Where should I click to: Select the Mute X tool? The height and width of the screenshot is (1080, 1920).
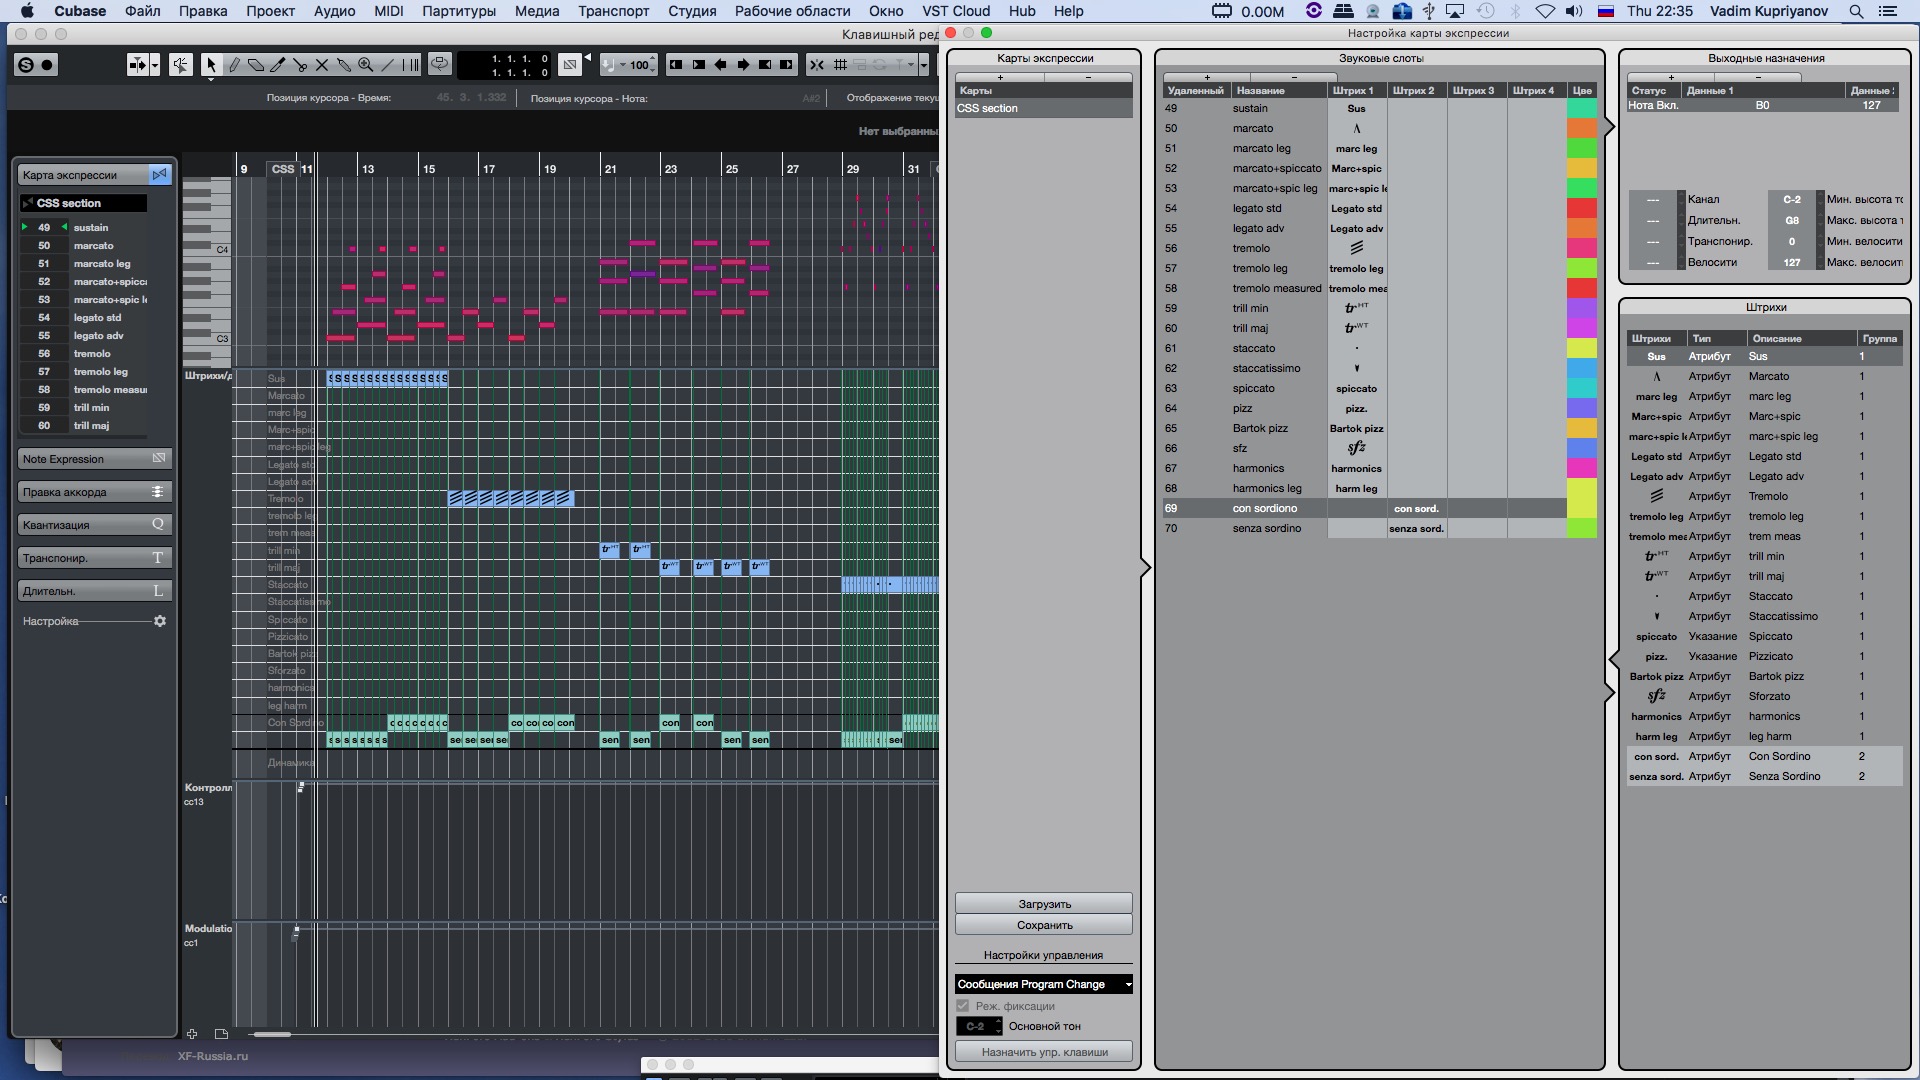pos(322,65)
